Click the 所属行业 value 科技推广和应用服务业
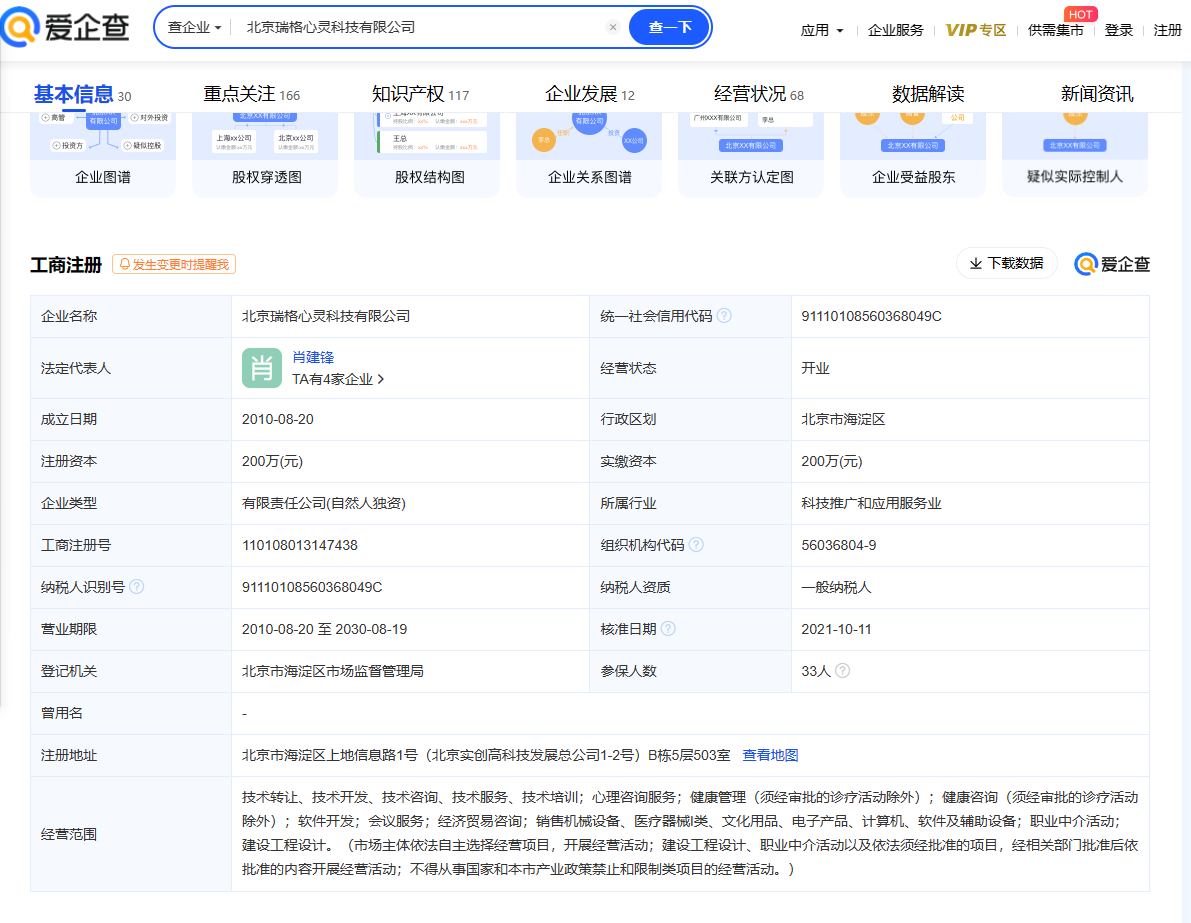Viewport: 1191px width, 923px height. (871, 503)
